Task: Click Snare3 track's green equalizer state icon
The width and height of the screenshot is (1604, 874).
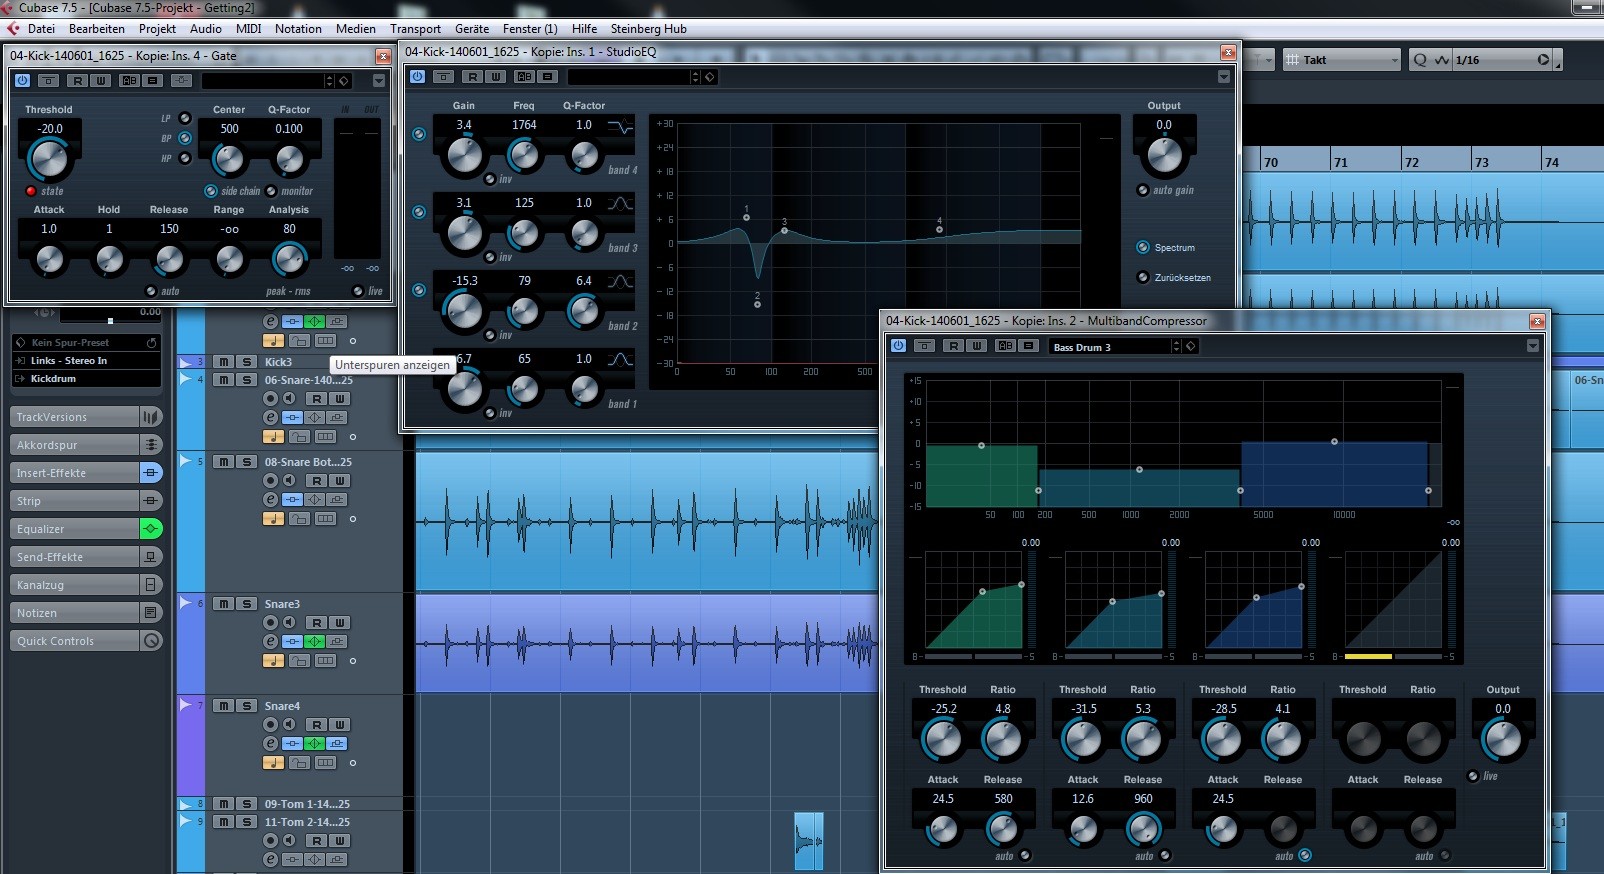Action: coord(315,641)
